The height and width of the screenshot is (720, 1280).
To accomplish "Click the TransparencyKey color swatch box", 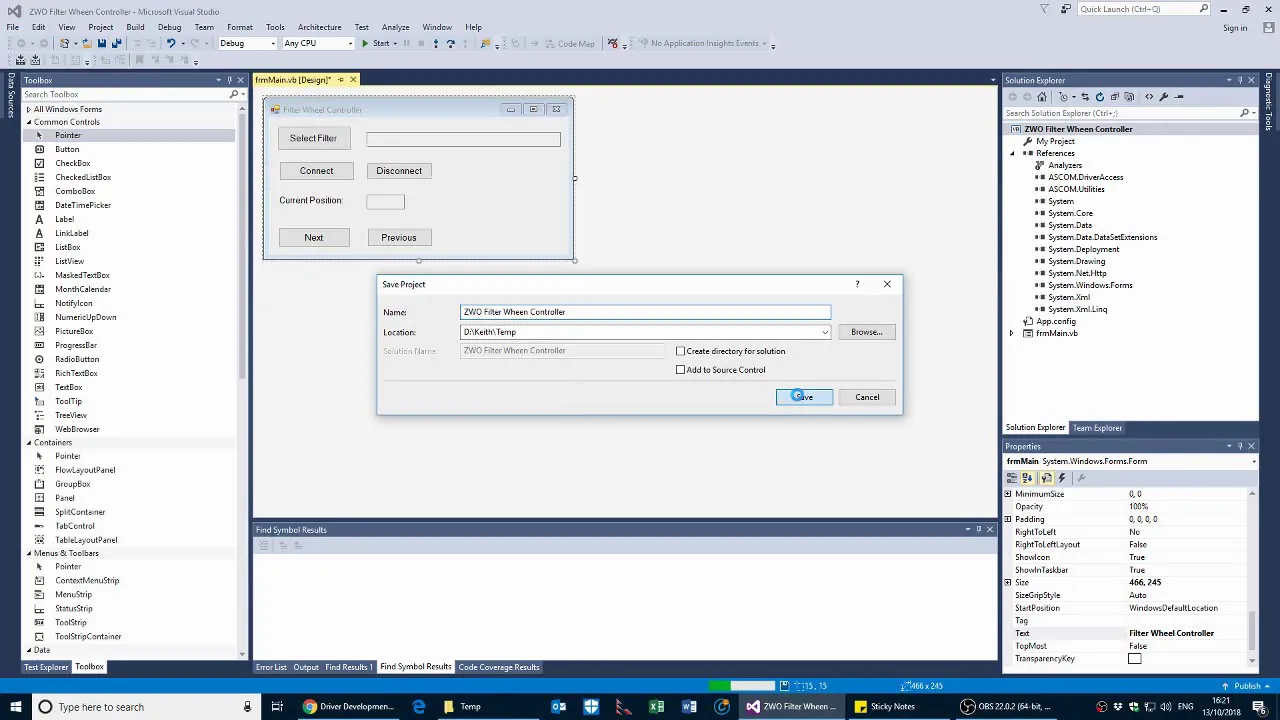I will tap(1134, 659).
